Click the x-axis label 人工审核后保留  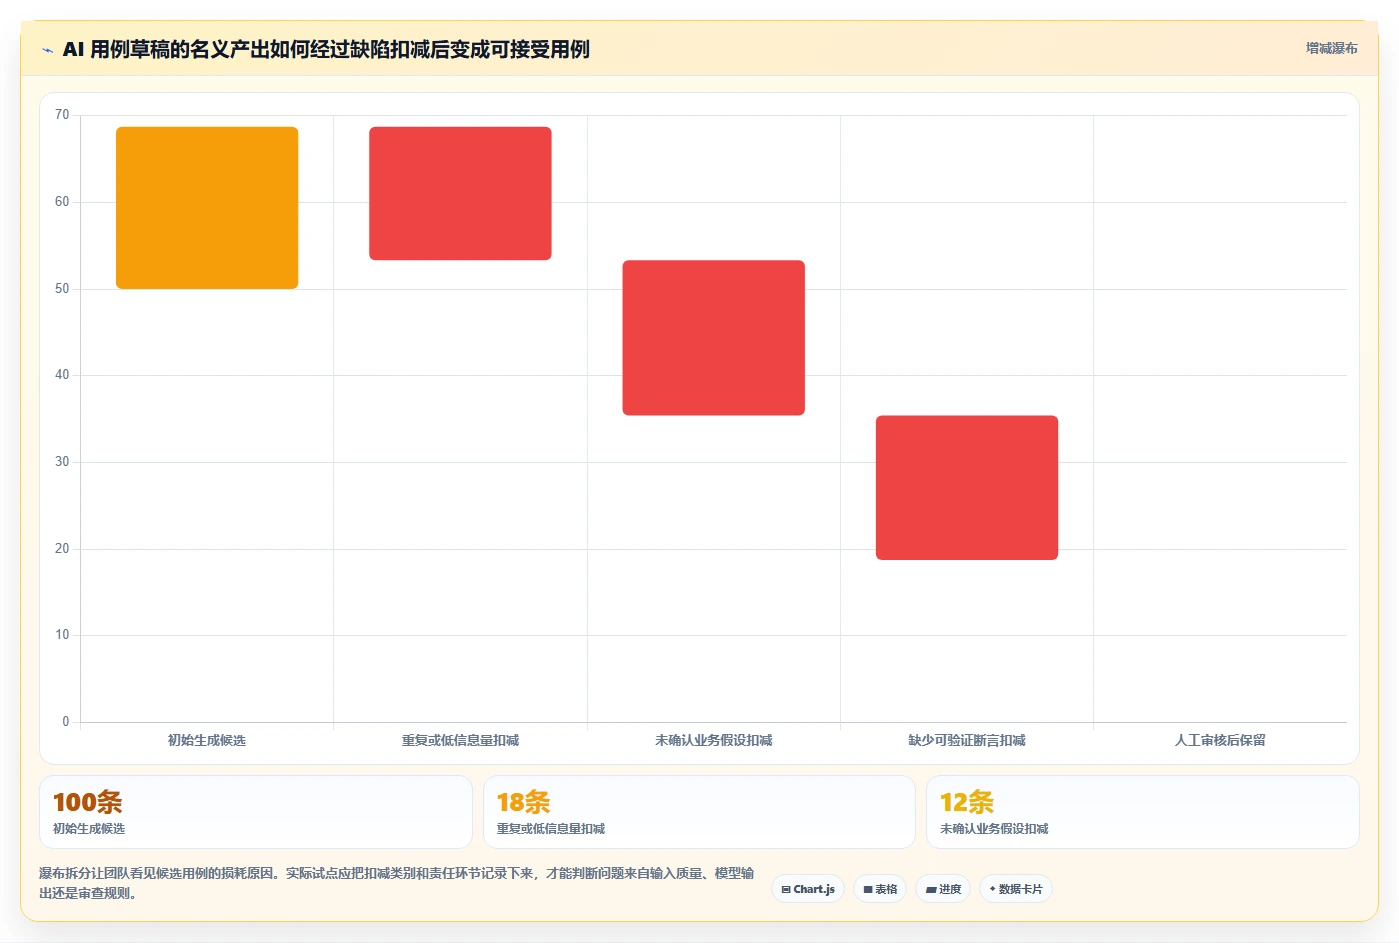[x=1220, y=740]
